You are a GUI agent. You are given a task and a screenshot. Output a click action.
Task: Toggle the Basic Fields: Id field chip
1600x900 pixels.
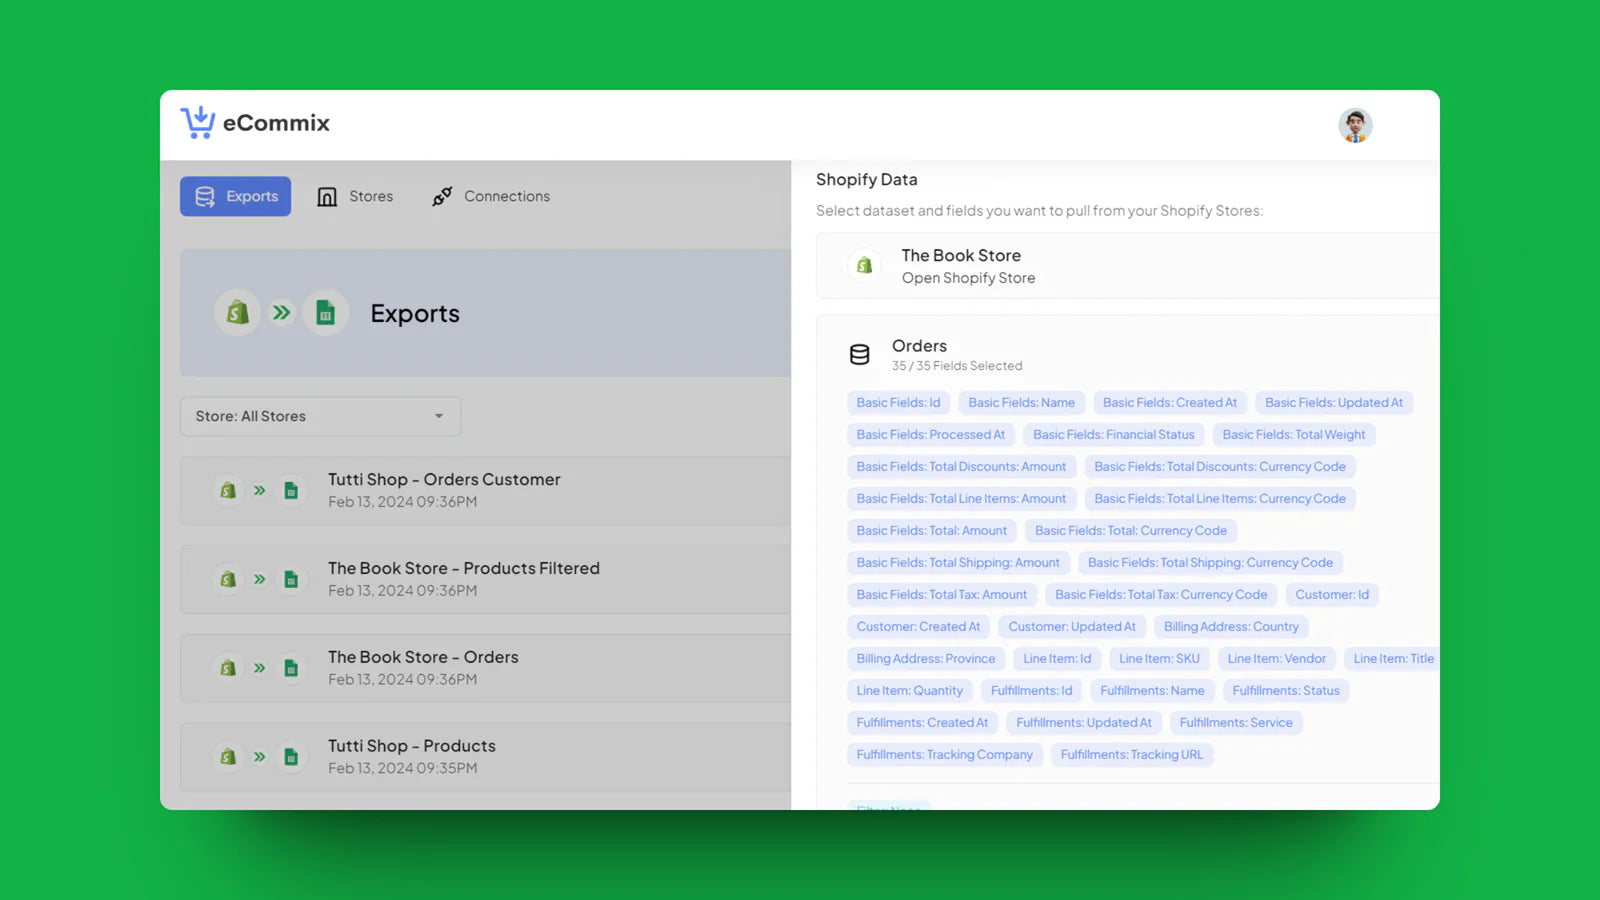[898, 403]
